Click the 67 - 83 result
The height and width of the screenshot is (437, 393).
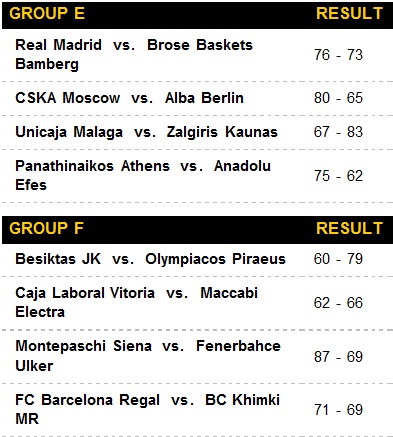pos(338,132)
